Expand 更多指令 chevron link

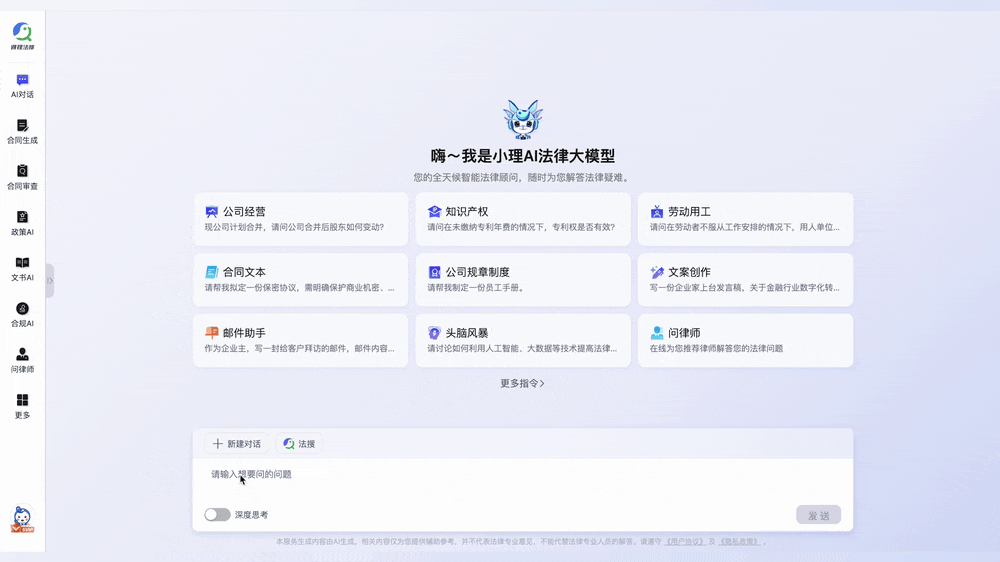coord(522,383)
